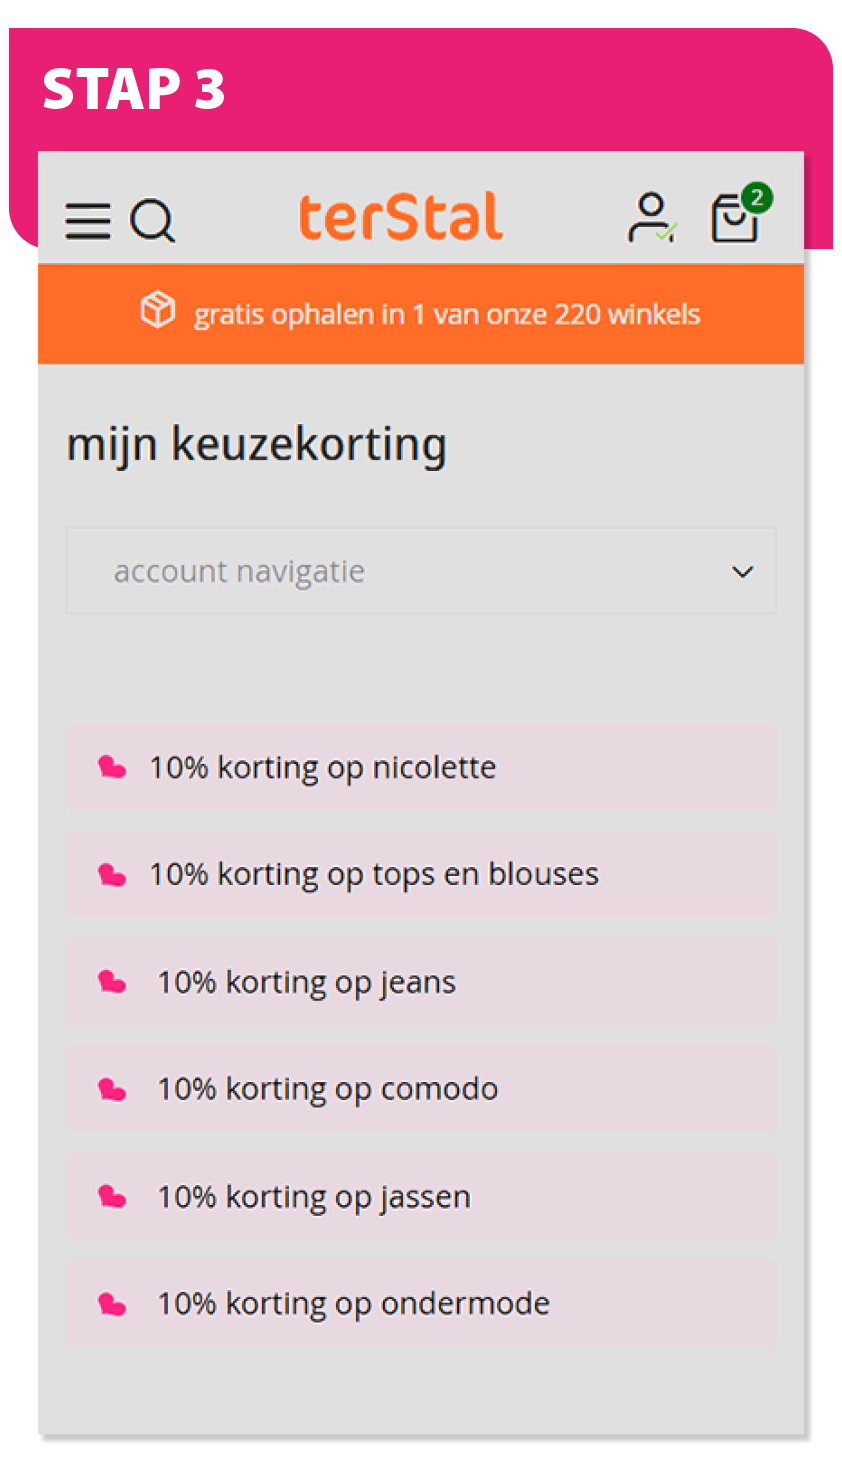This screenshot has width=842, height=1470.
Task: Click the search magnifier icon
Action: 153,221
